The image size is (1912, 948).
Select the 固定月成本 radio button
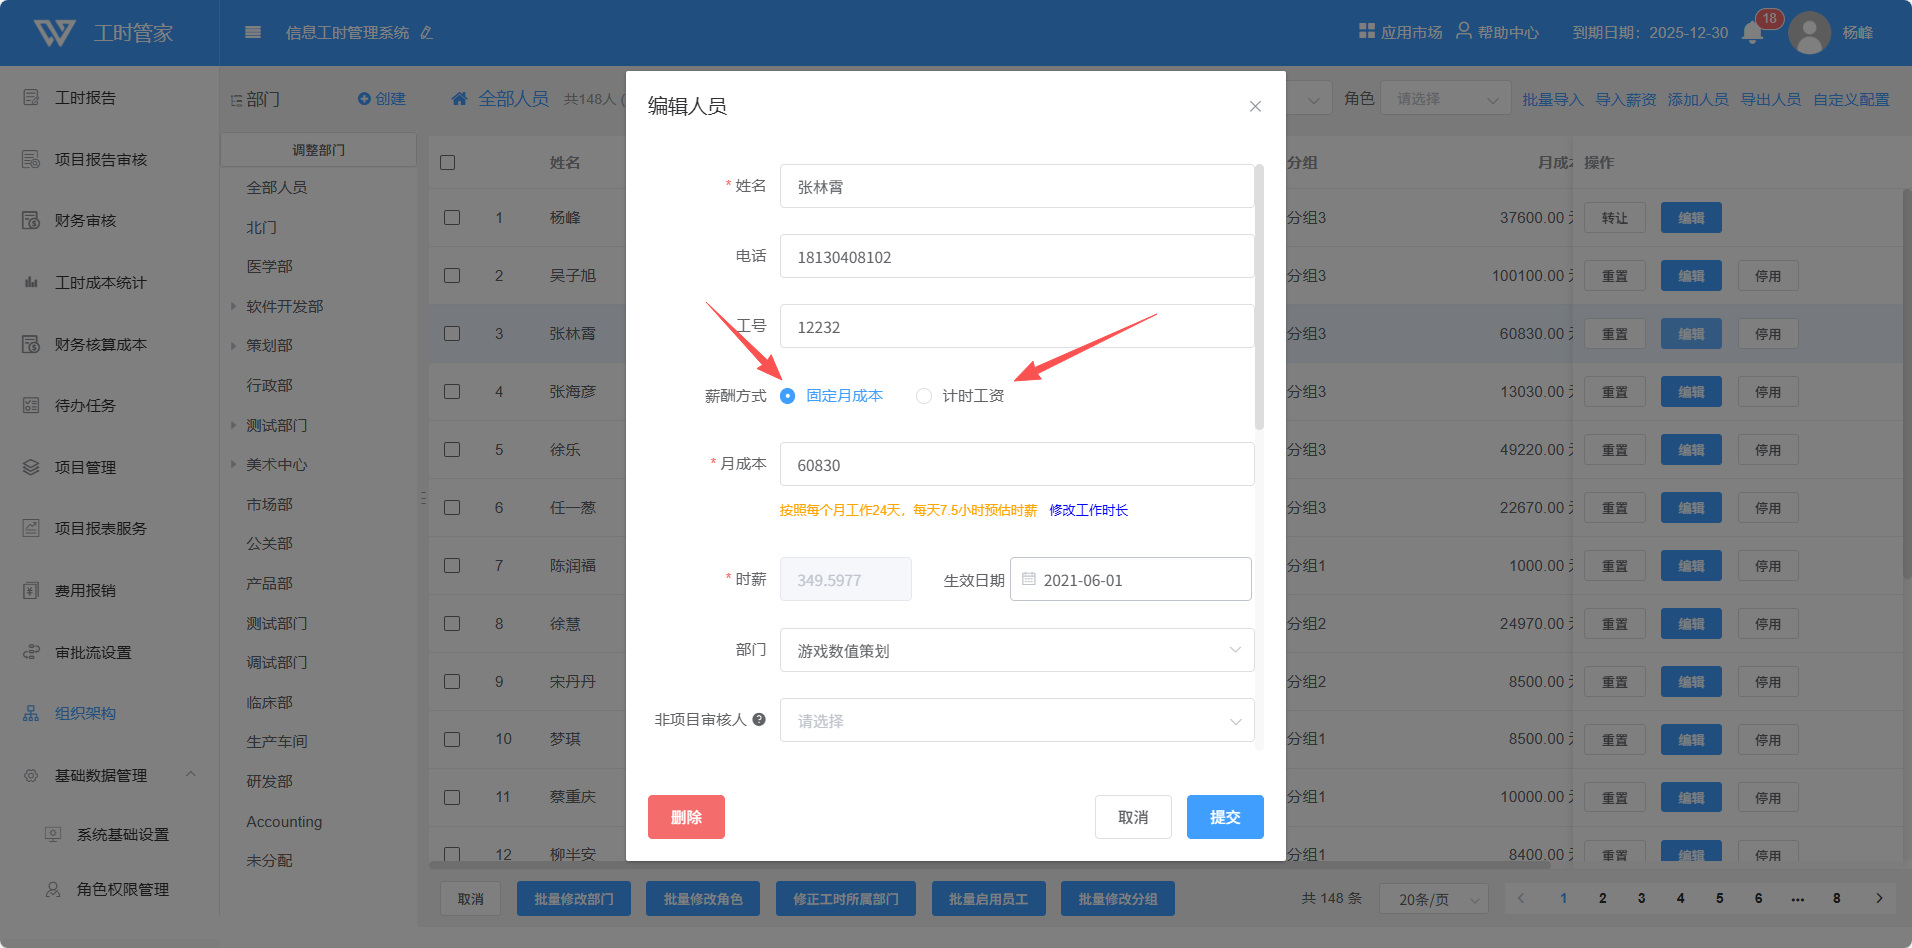coord(788,396)
